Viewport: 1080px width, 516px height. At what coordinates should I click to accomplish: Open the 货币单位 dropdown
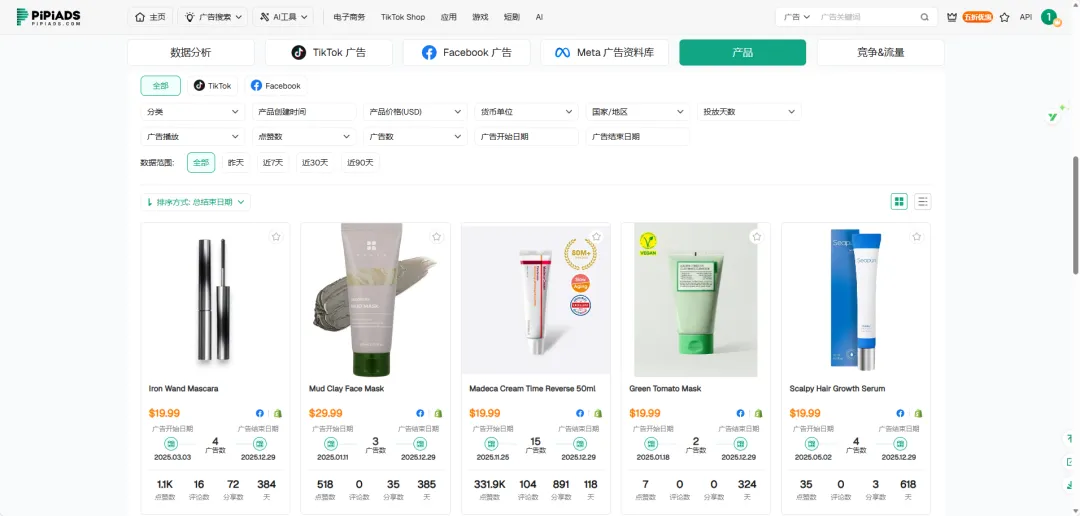(526, 112)
